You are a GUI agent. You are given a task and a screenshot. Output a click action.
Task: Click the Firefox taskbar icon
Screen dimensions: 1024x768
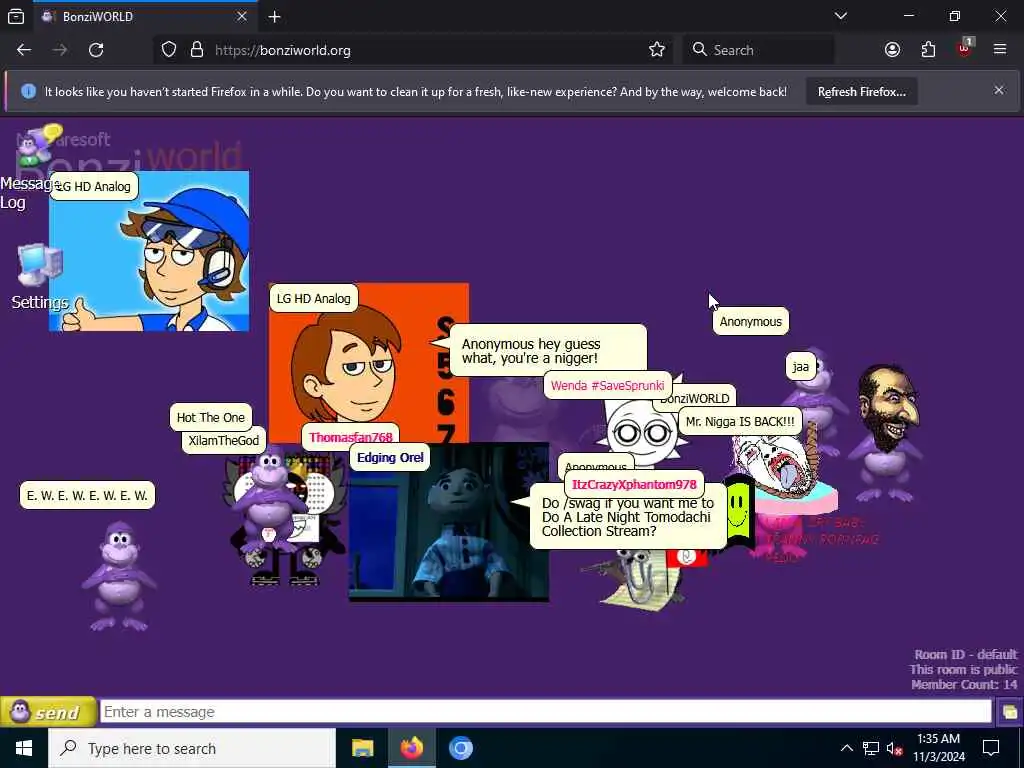point(411,748)
